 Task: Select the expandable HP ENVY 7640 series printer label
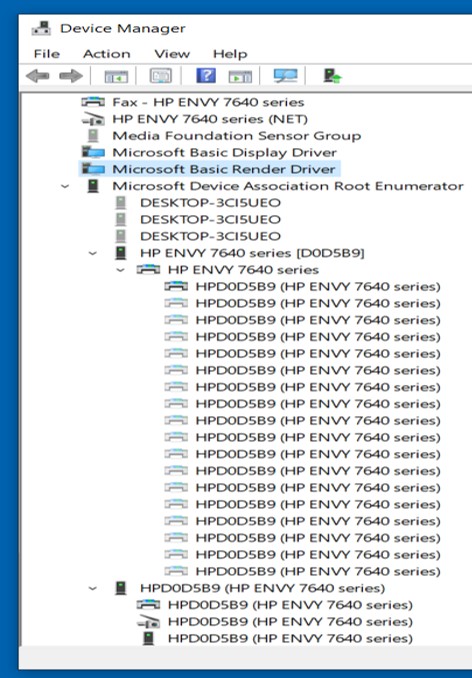(x=243, y=270)
